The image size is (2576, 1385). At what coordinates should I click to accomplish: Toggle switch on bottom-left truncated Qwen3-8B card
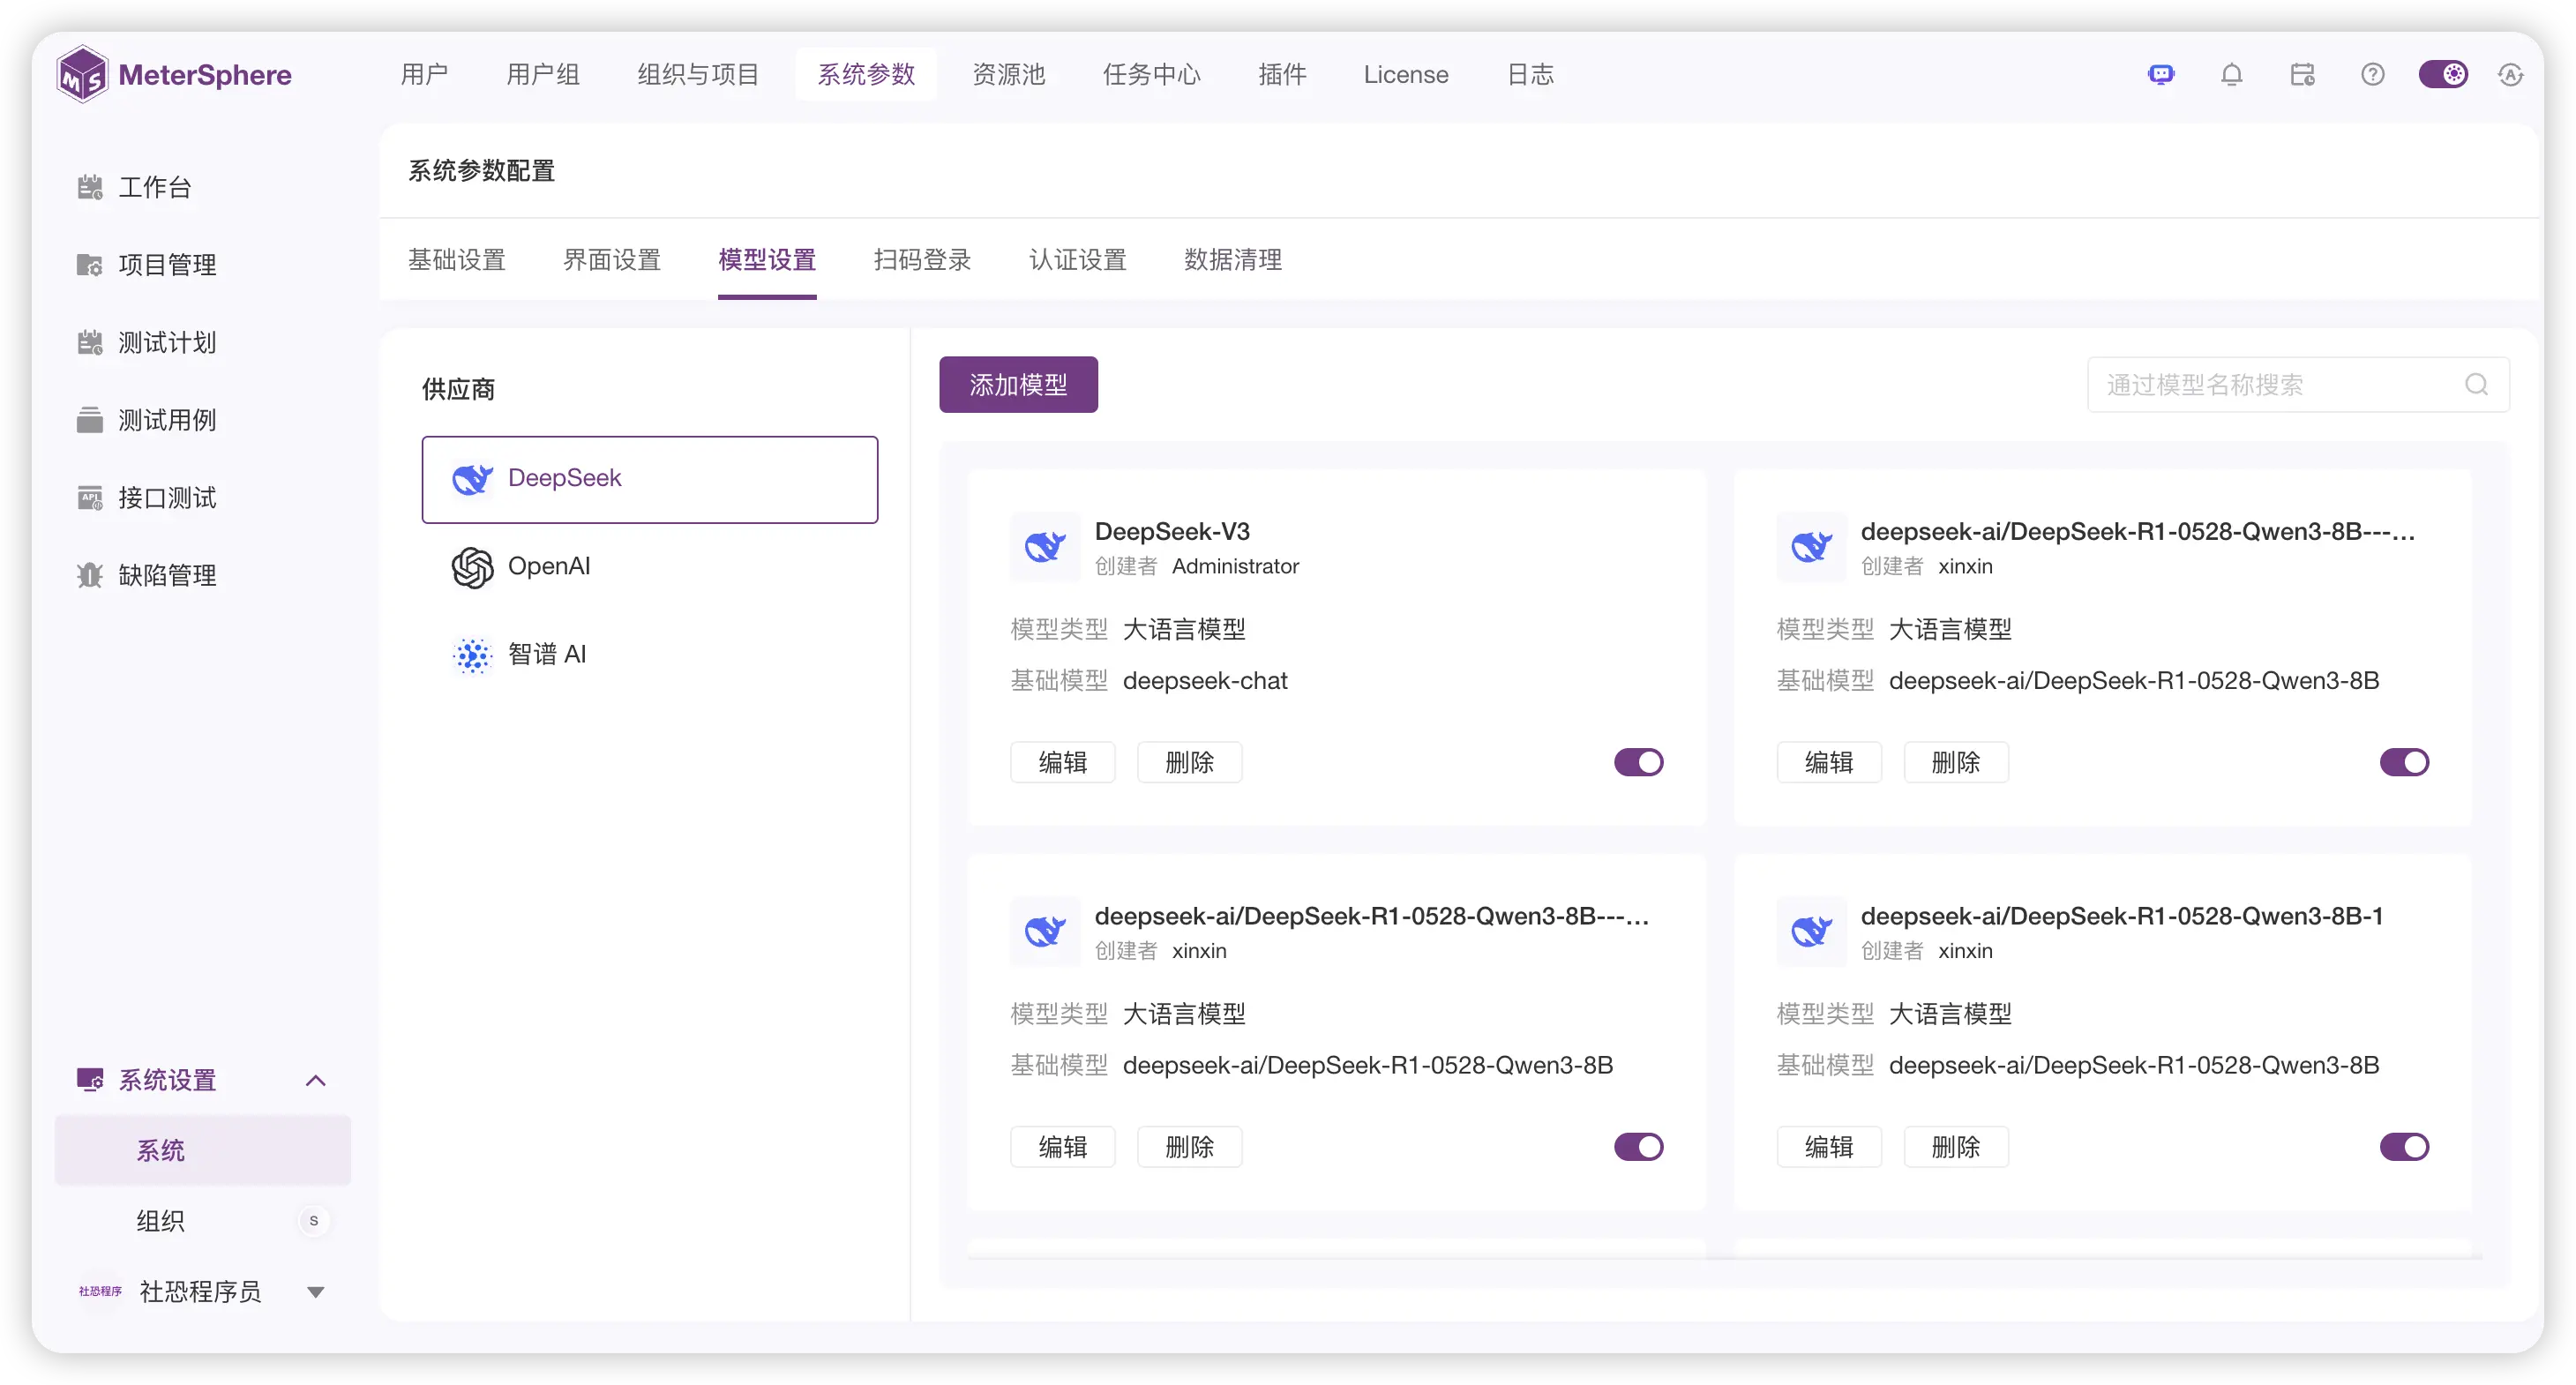tap(1638, 1147)
